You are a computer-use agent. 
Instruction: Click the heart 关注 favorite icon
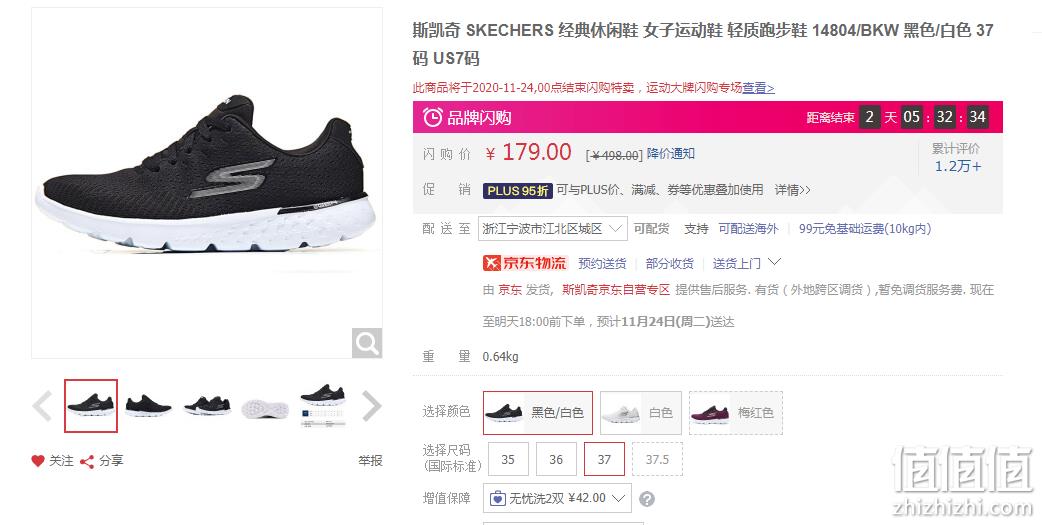(x=38, y=461)
